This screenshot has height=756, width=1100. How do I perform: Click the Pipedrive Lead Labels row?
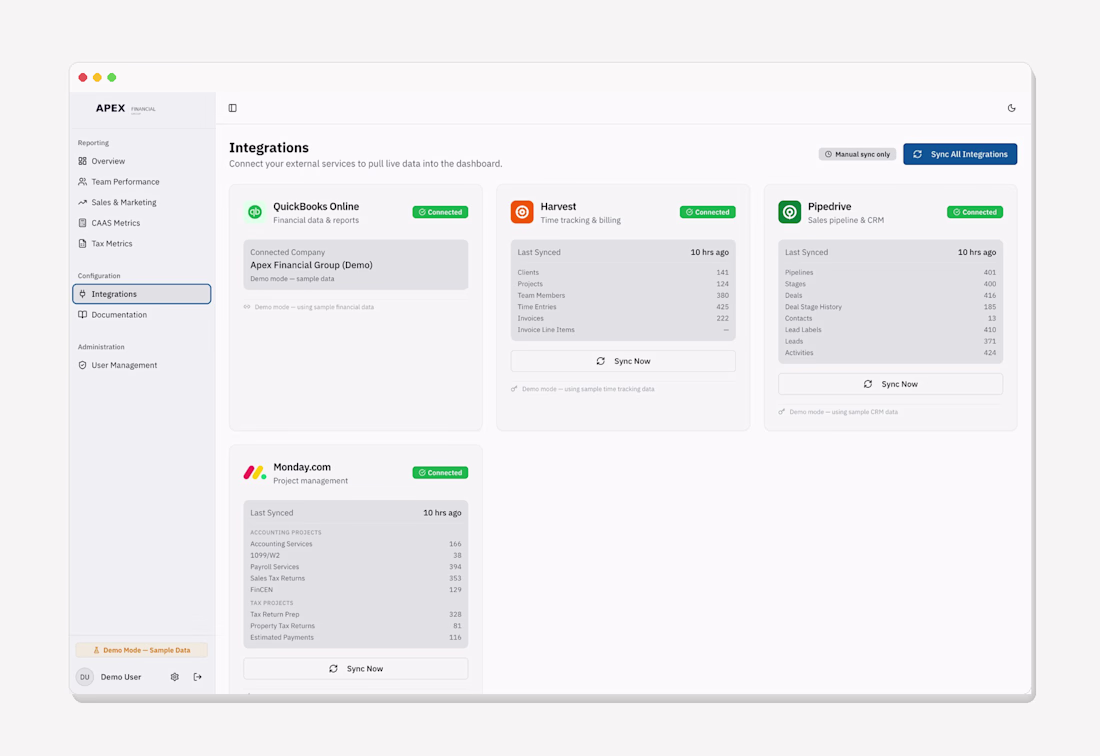coord(890,330)
